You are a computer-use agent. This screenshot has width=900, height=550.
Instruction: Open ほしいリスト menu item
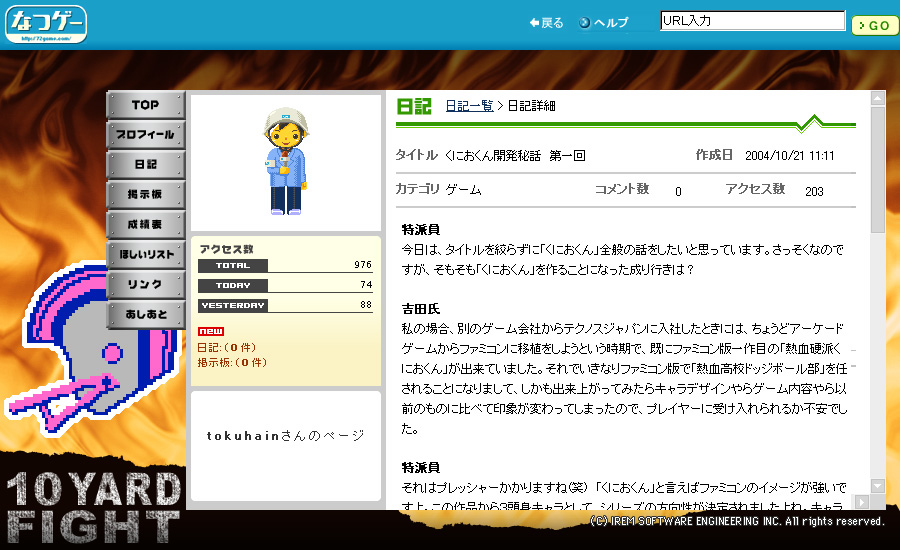146,254
